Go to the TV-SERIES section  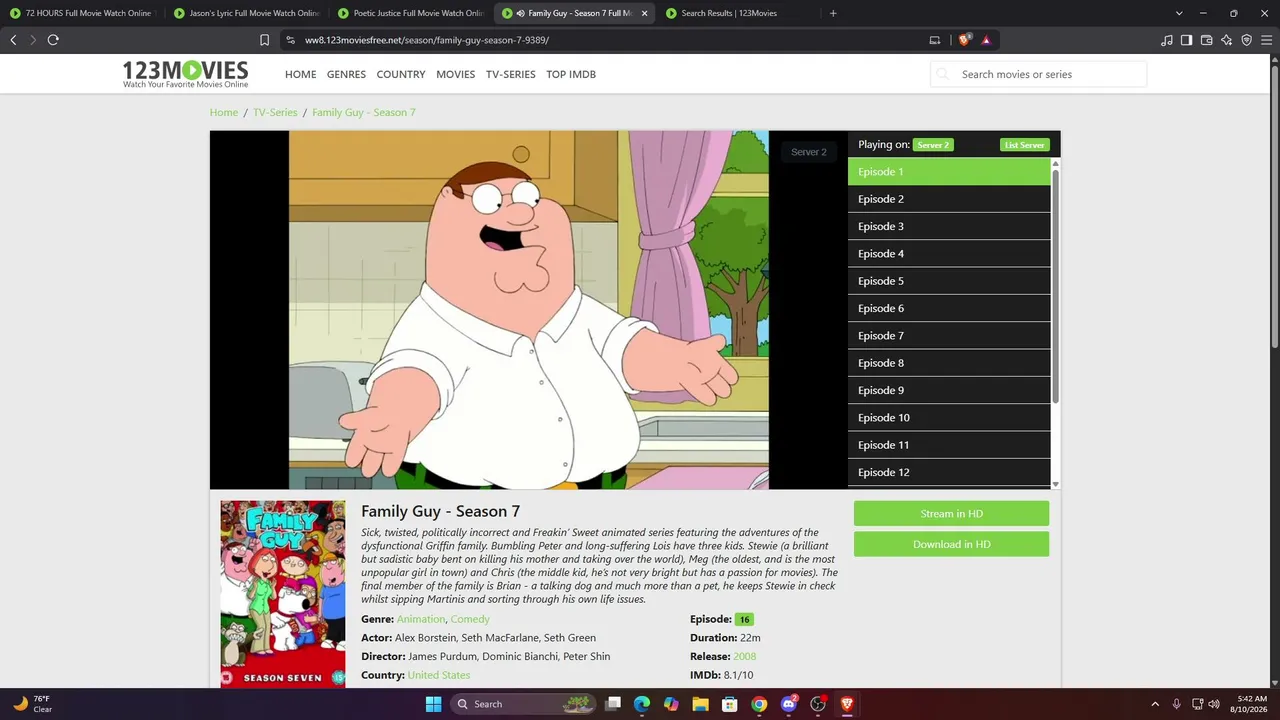click(510, 74)
